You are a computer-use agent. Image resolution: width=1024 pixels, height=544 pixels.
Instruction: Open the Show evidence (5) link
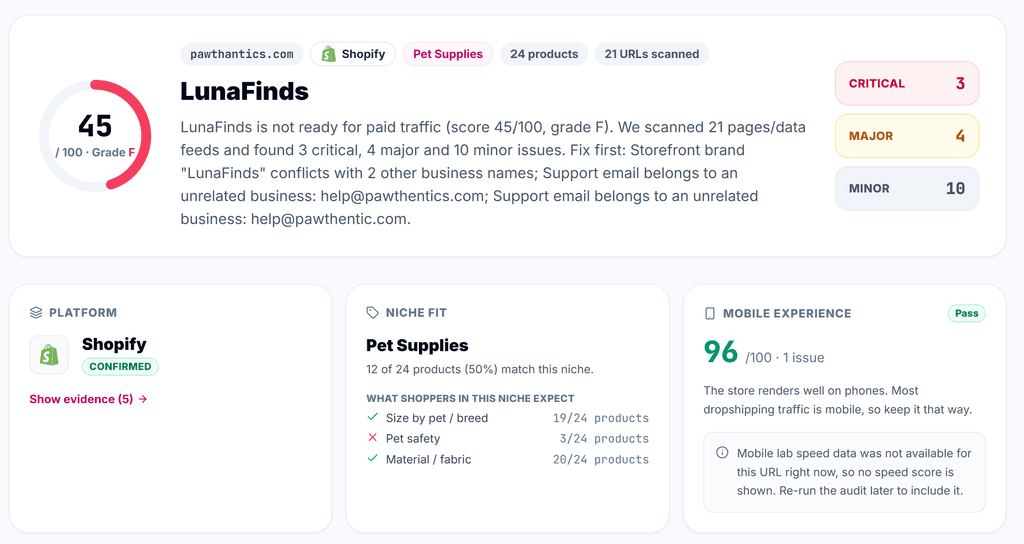point(88,399)
